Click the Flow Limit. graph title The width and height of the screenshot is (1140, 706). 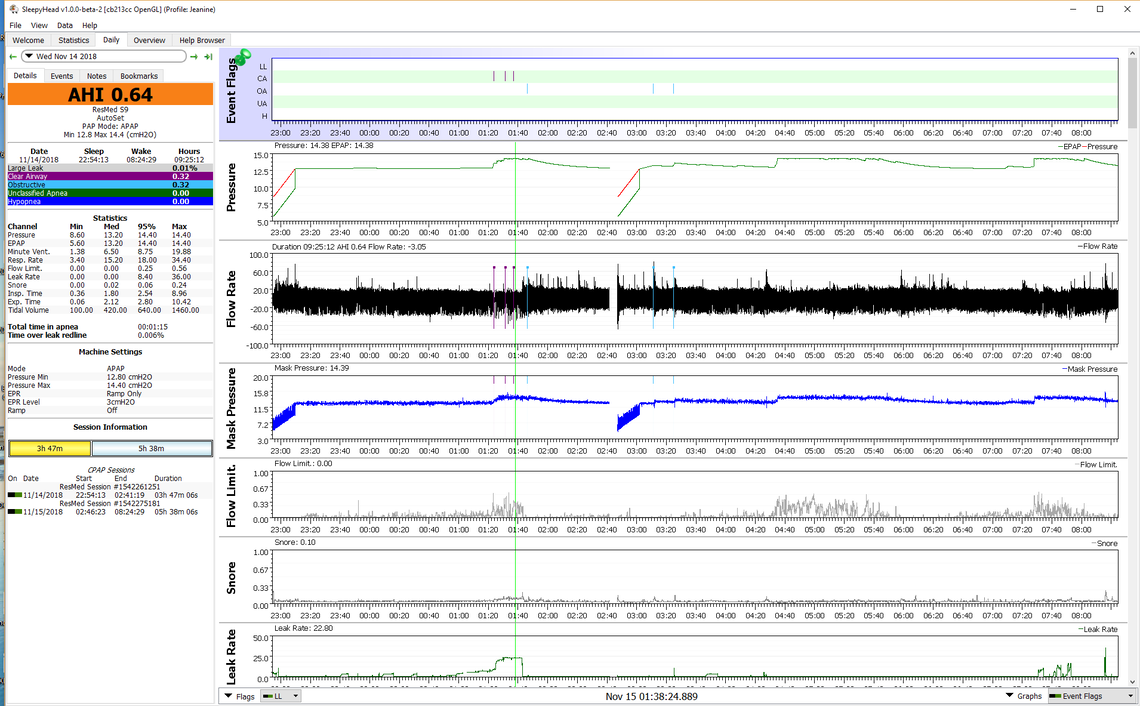coord(231,496)
